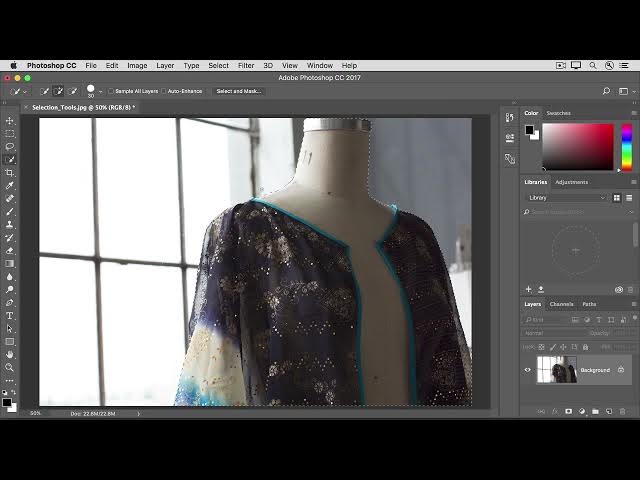Screen dimensions: 640x480
Task: Pick the Eyedropper tool
Action: 10,186
